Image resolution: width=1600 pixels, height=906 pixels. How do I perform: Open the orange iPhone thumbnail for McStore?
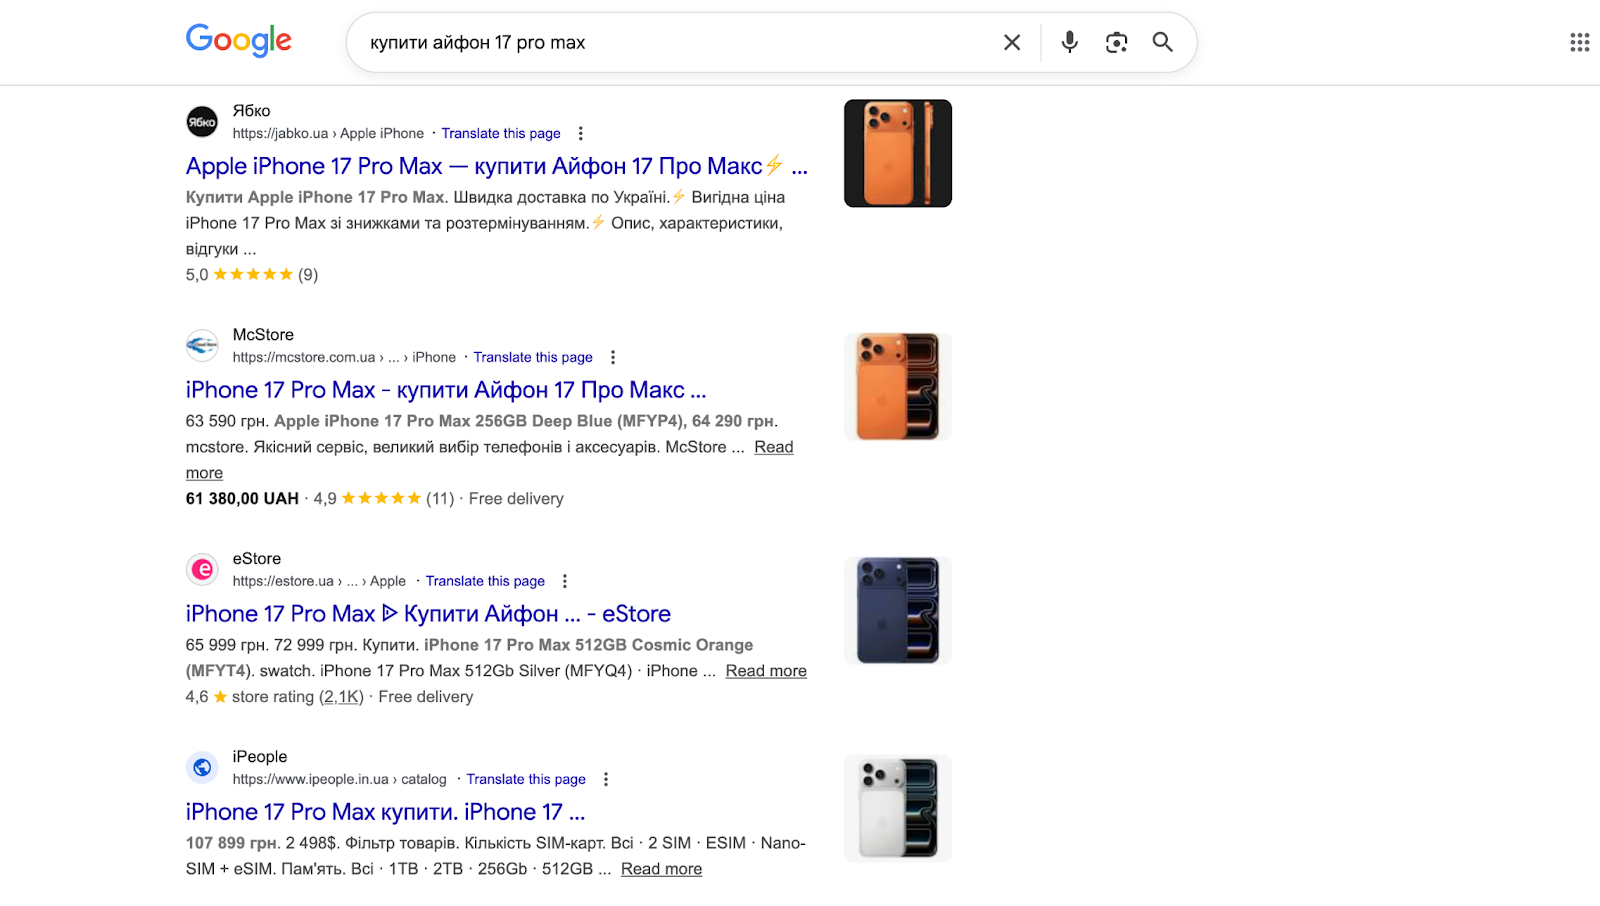[898, 386]
